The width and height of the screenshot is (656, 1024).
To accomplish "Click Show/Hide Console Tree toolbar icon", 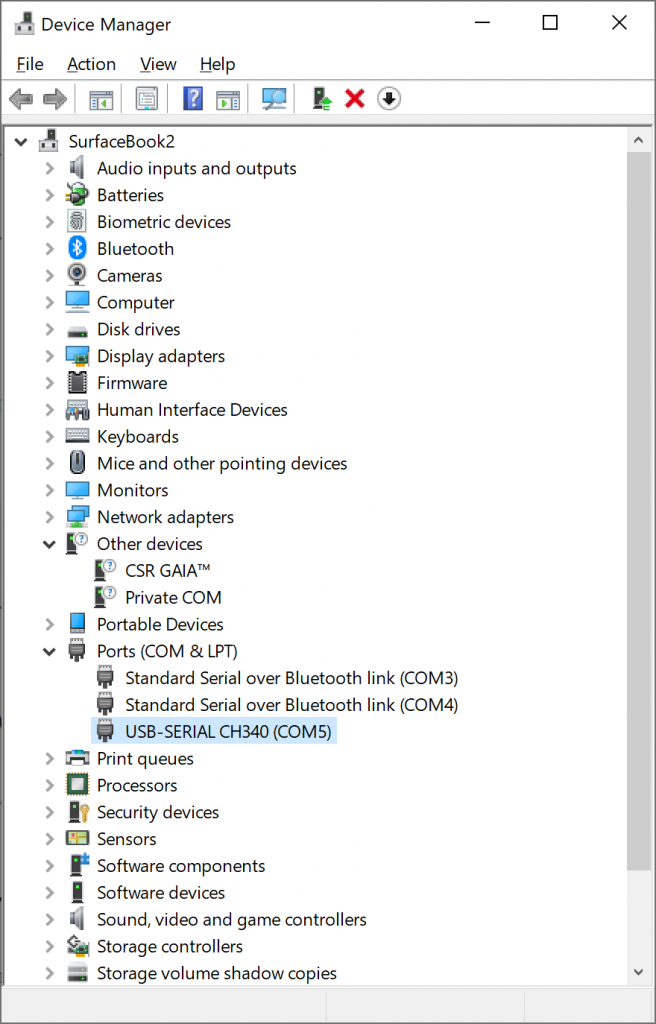I will click(x=101, y=98).
